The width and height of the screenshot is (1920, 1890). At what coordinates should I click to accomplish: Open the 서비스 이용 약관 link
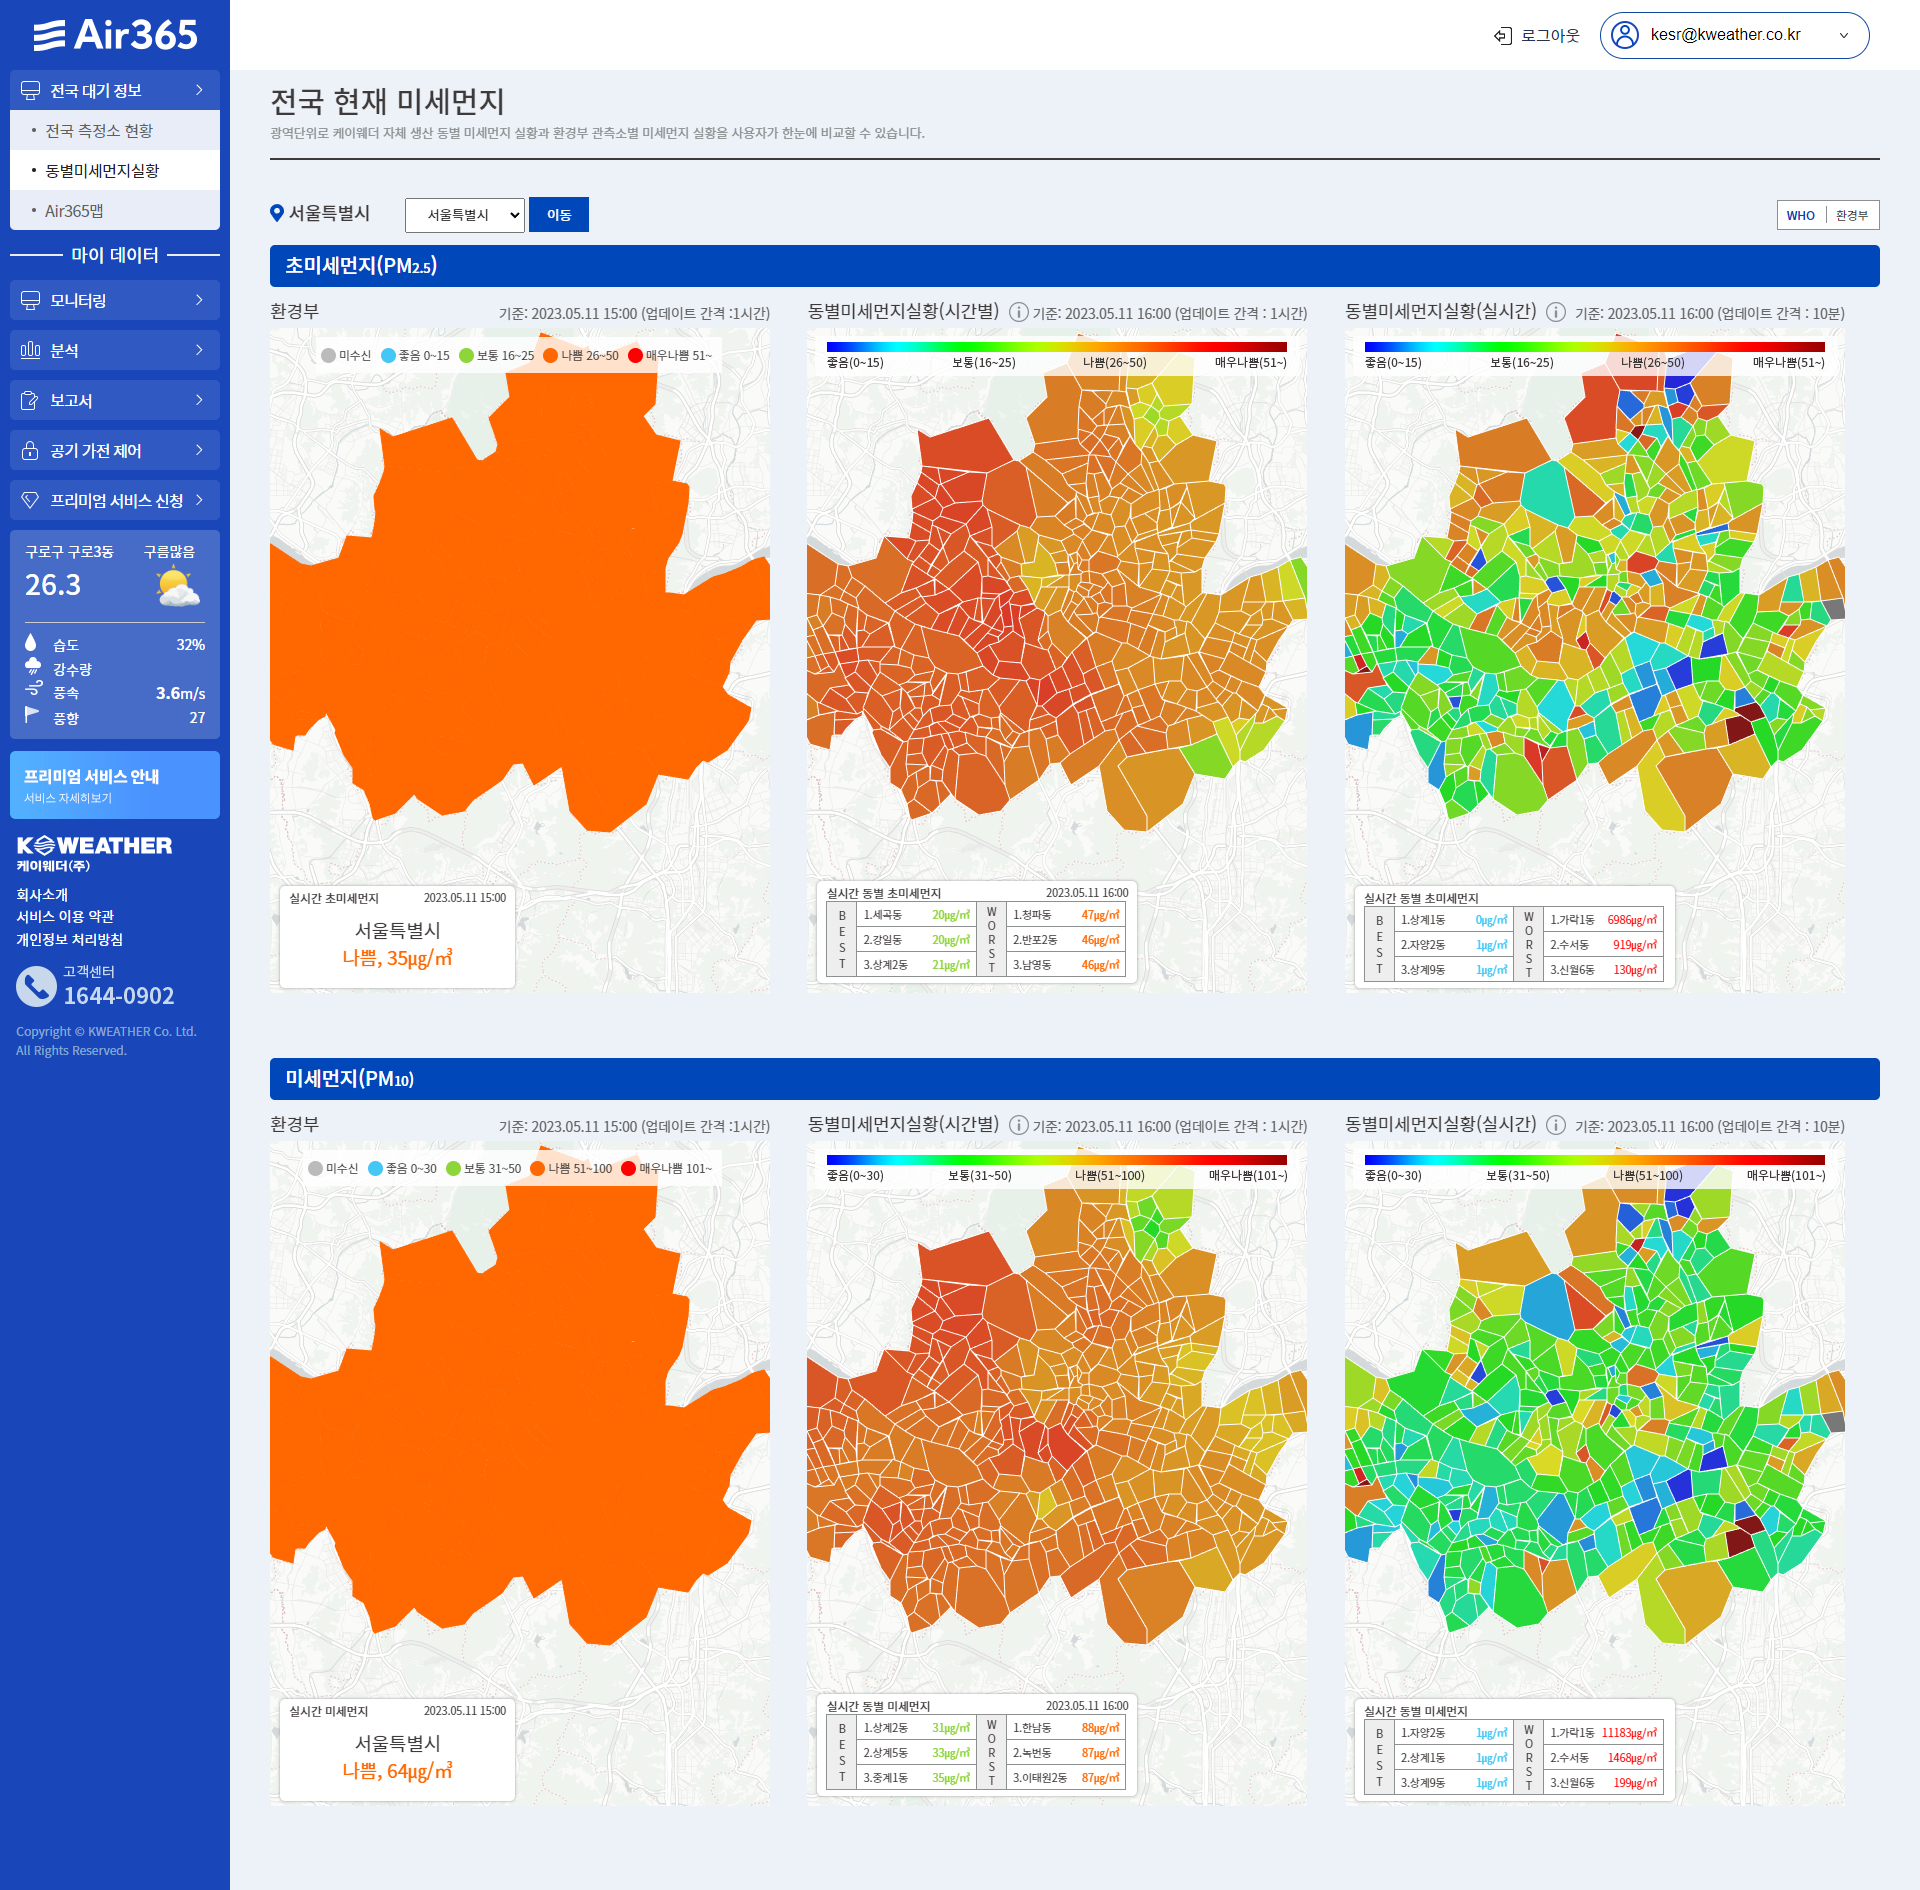(65, 917)
